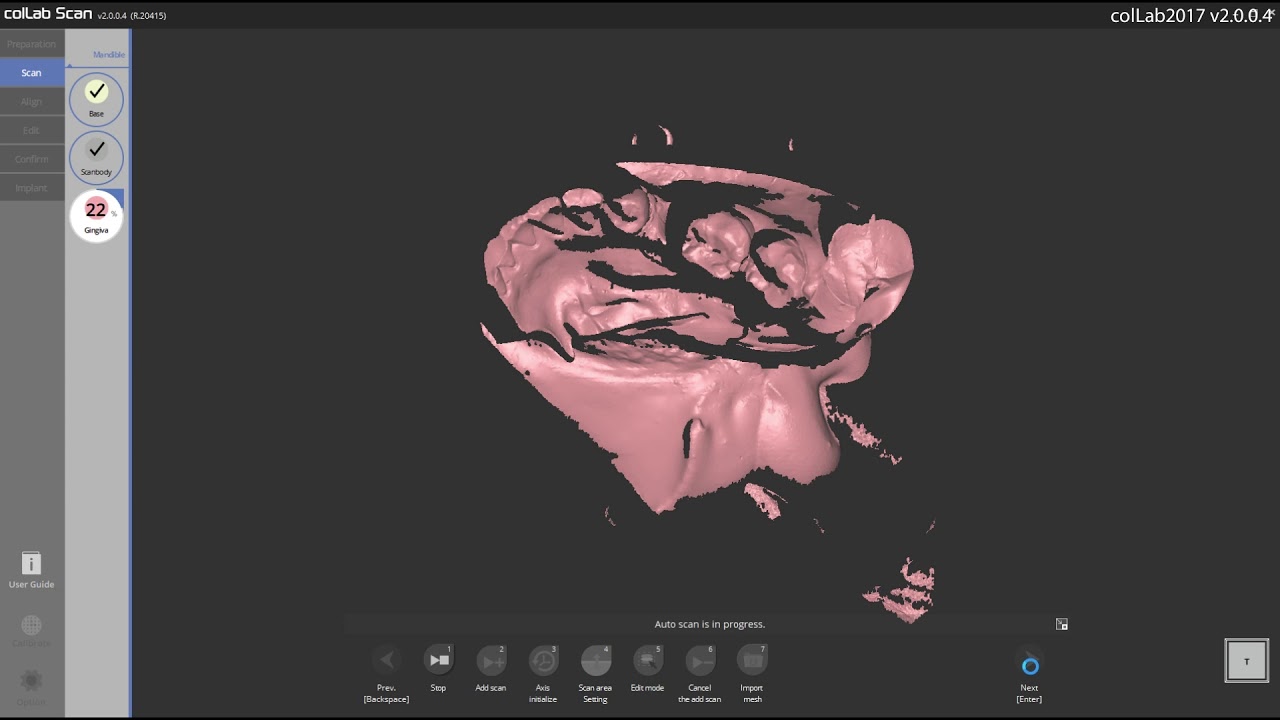This screenshot has width=1280, height=720.
Task: Open the Import mesh tool
Action: click(752, 660)
